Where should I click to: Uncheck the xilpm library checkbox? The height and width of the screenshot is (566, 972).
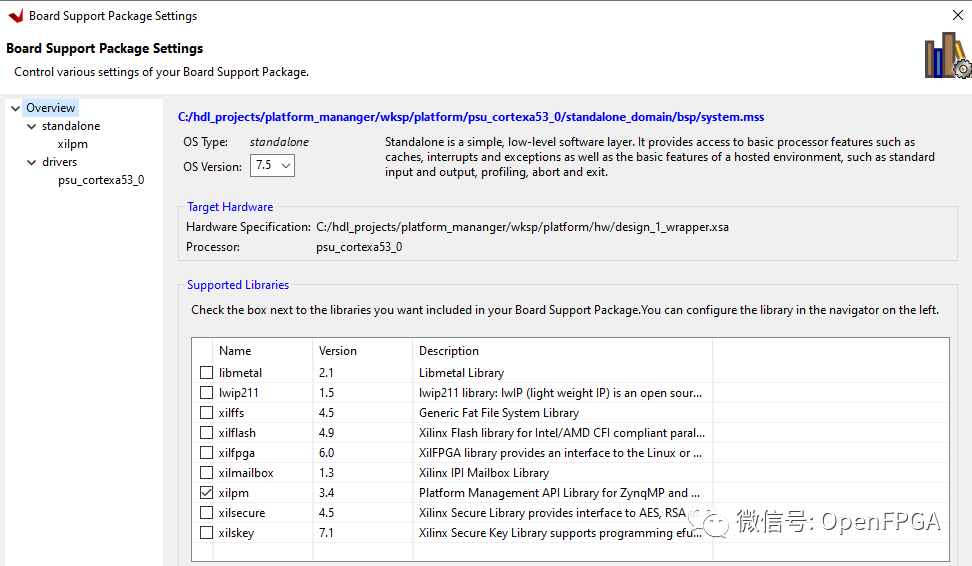pyautogui.click(x=206, y=493)
